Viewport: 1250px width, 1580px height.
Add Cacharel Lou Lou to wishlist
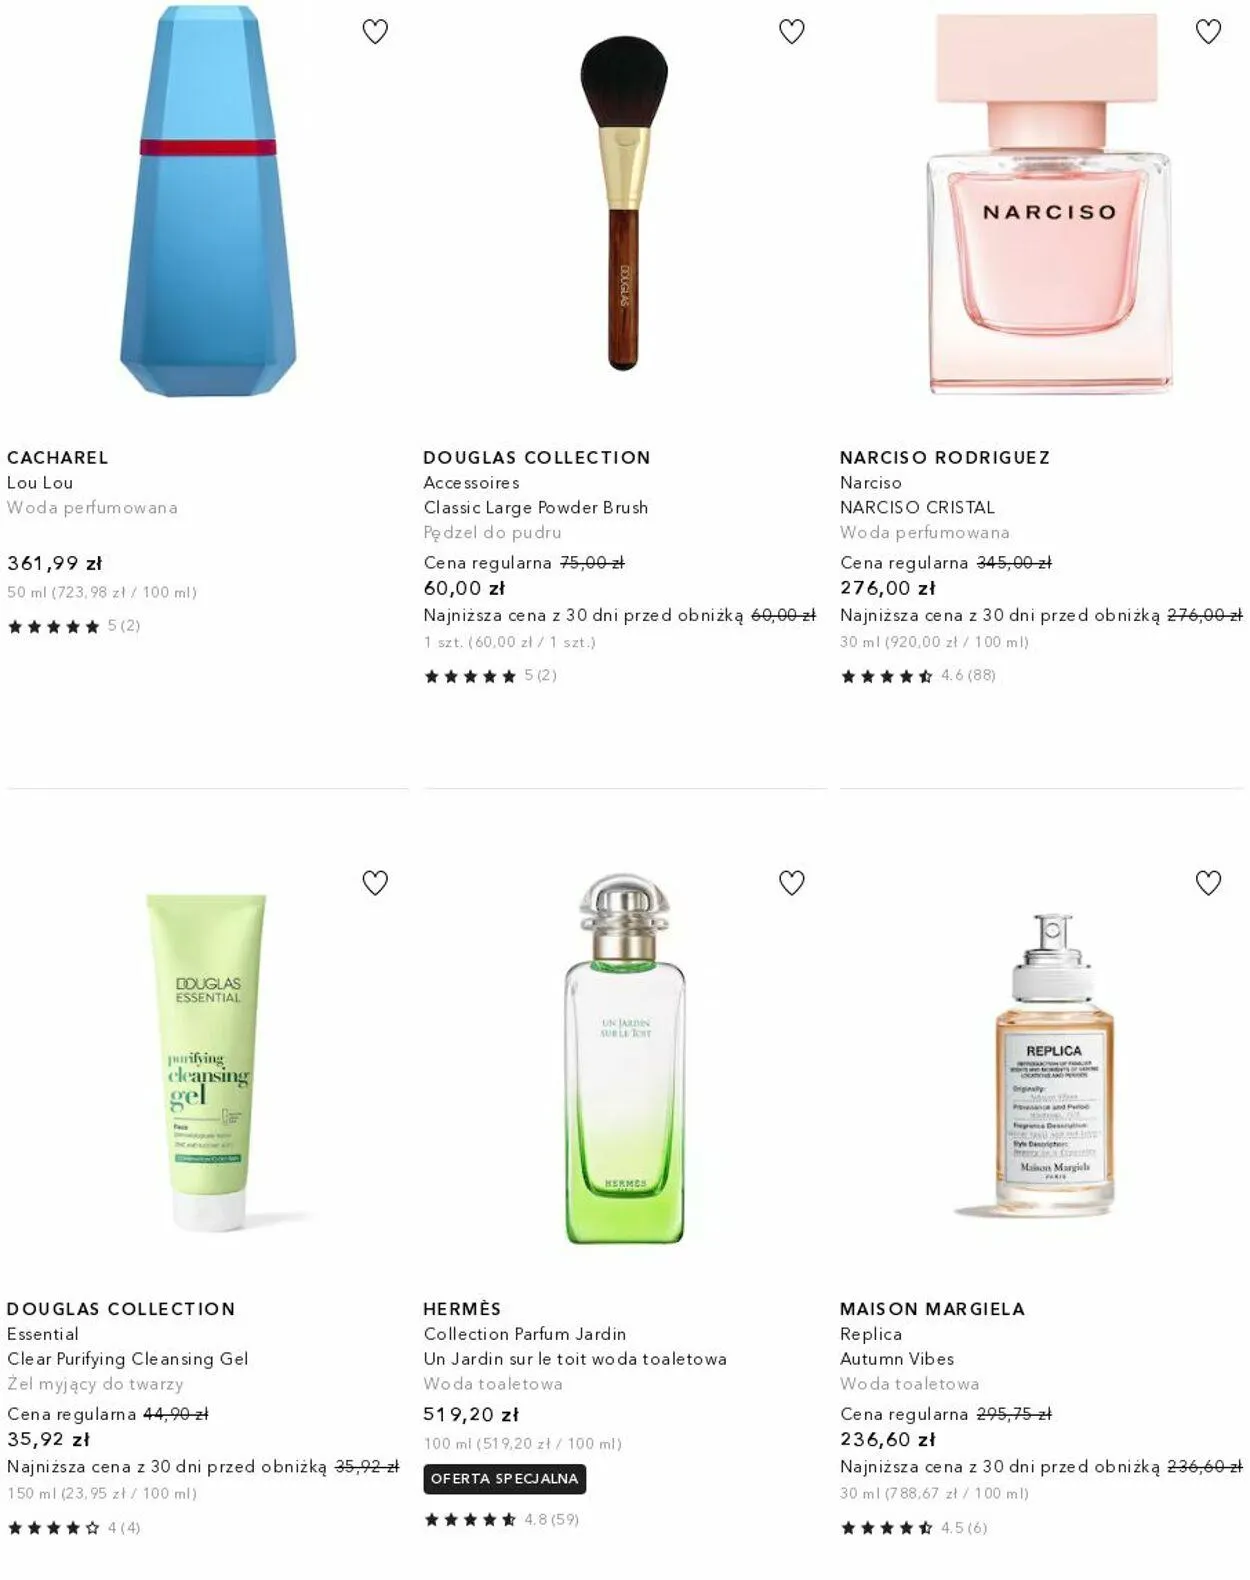pyautogui.click(x=375, y=32)
